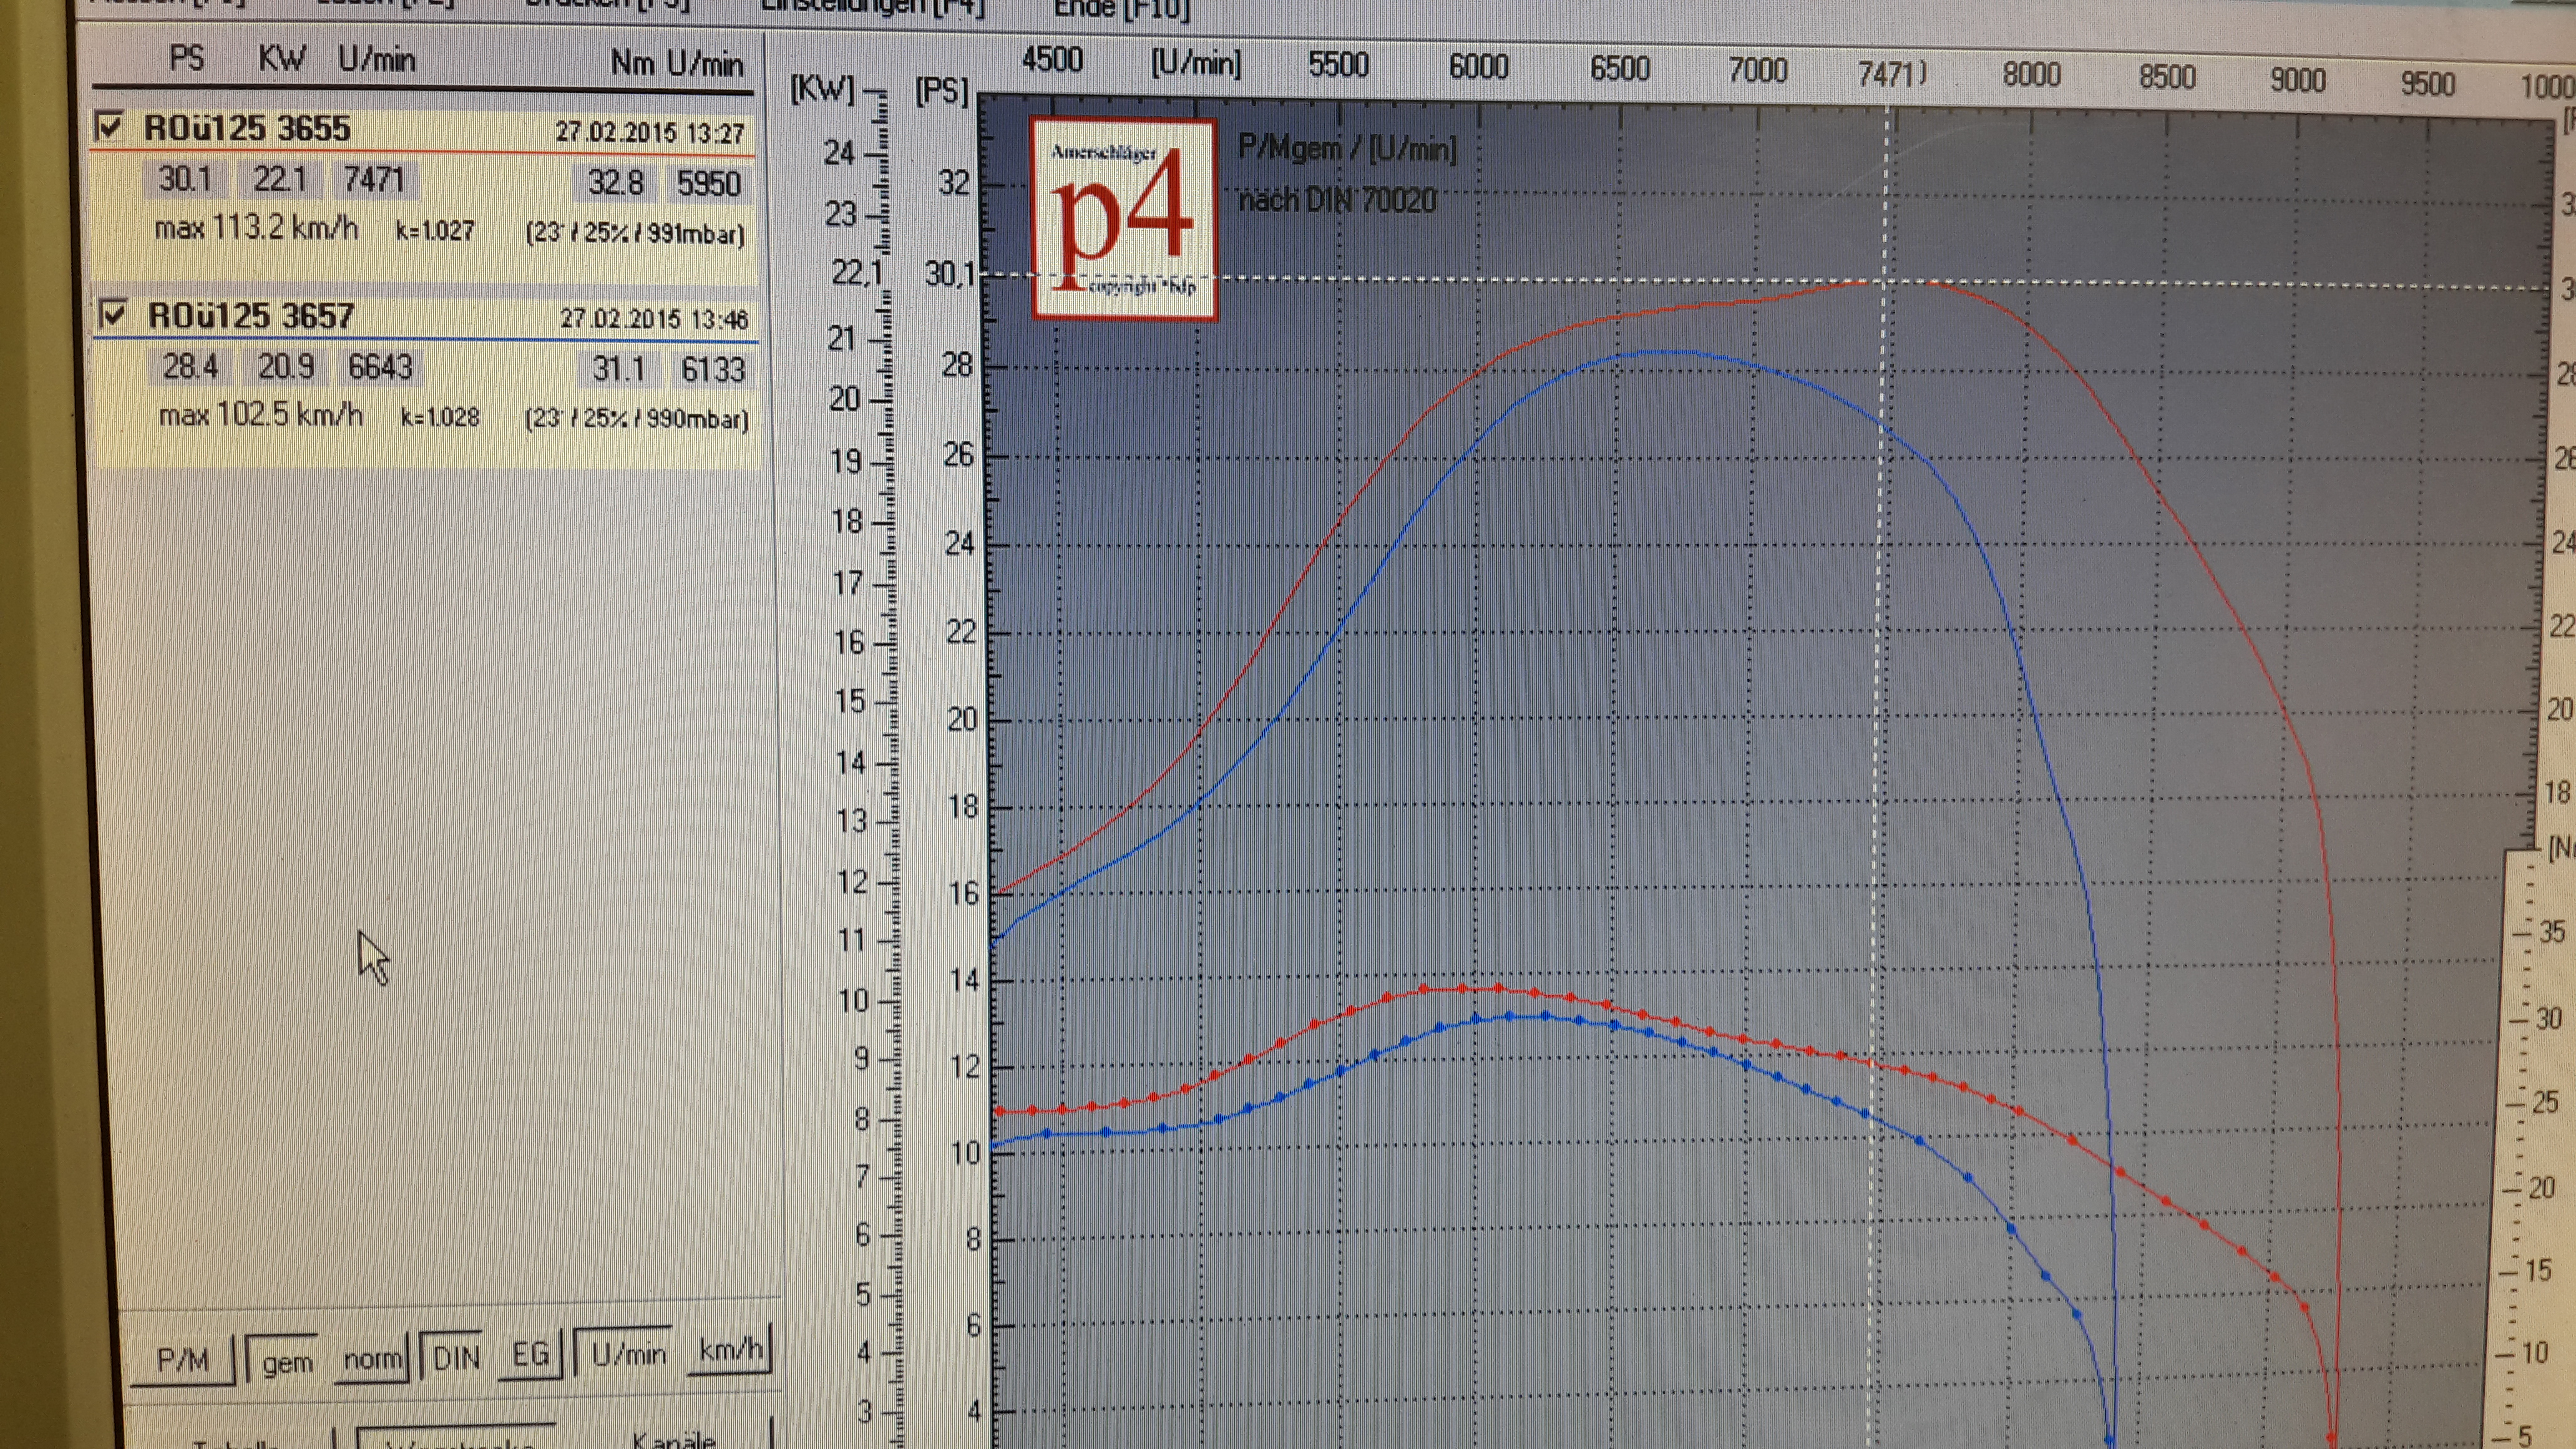Click max 102.5 km/h text
This screenshot has width=2576, height=1449.
(261, 414)
